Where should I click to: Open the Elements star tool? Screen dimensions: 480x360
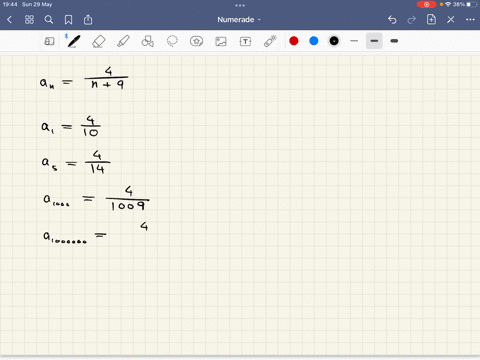coord(196,41)
